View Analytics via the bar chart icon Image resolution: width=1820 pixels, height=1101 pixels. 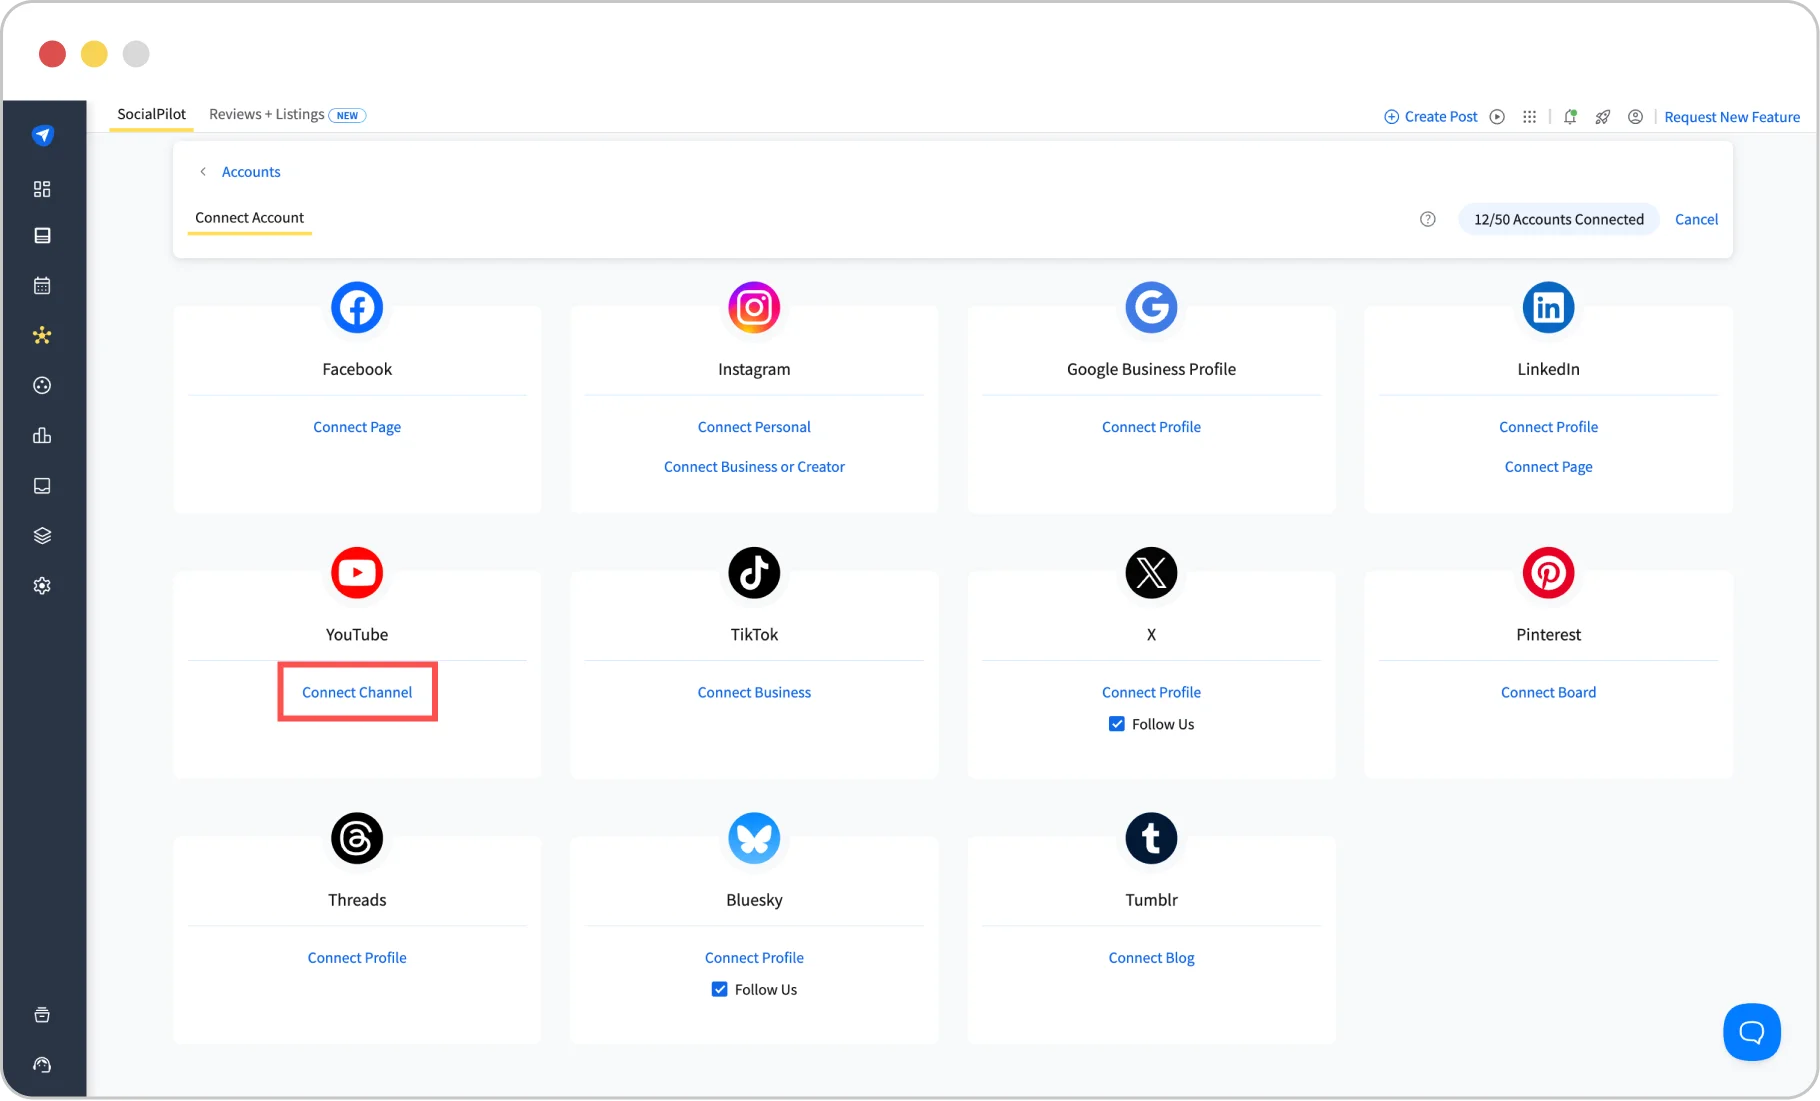point(42,435)
